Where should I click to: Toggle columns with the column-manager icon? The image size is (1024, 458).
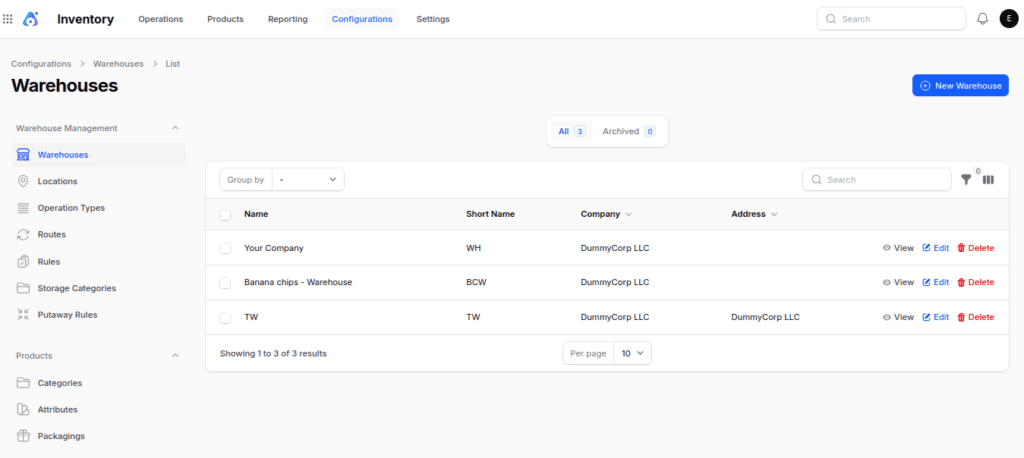tap(988, 180)
